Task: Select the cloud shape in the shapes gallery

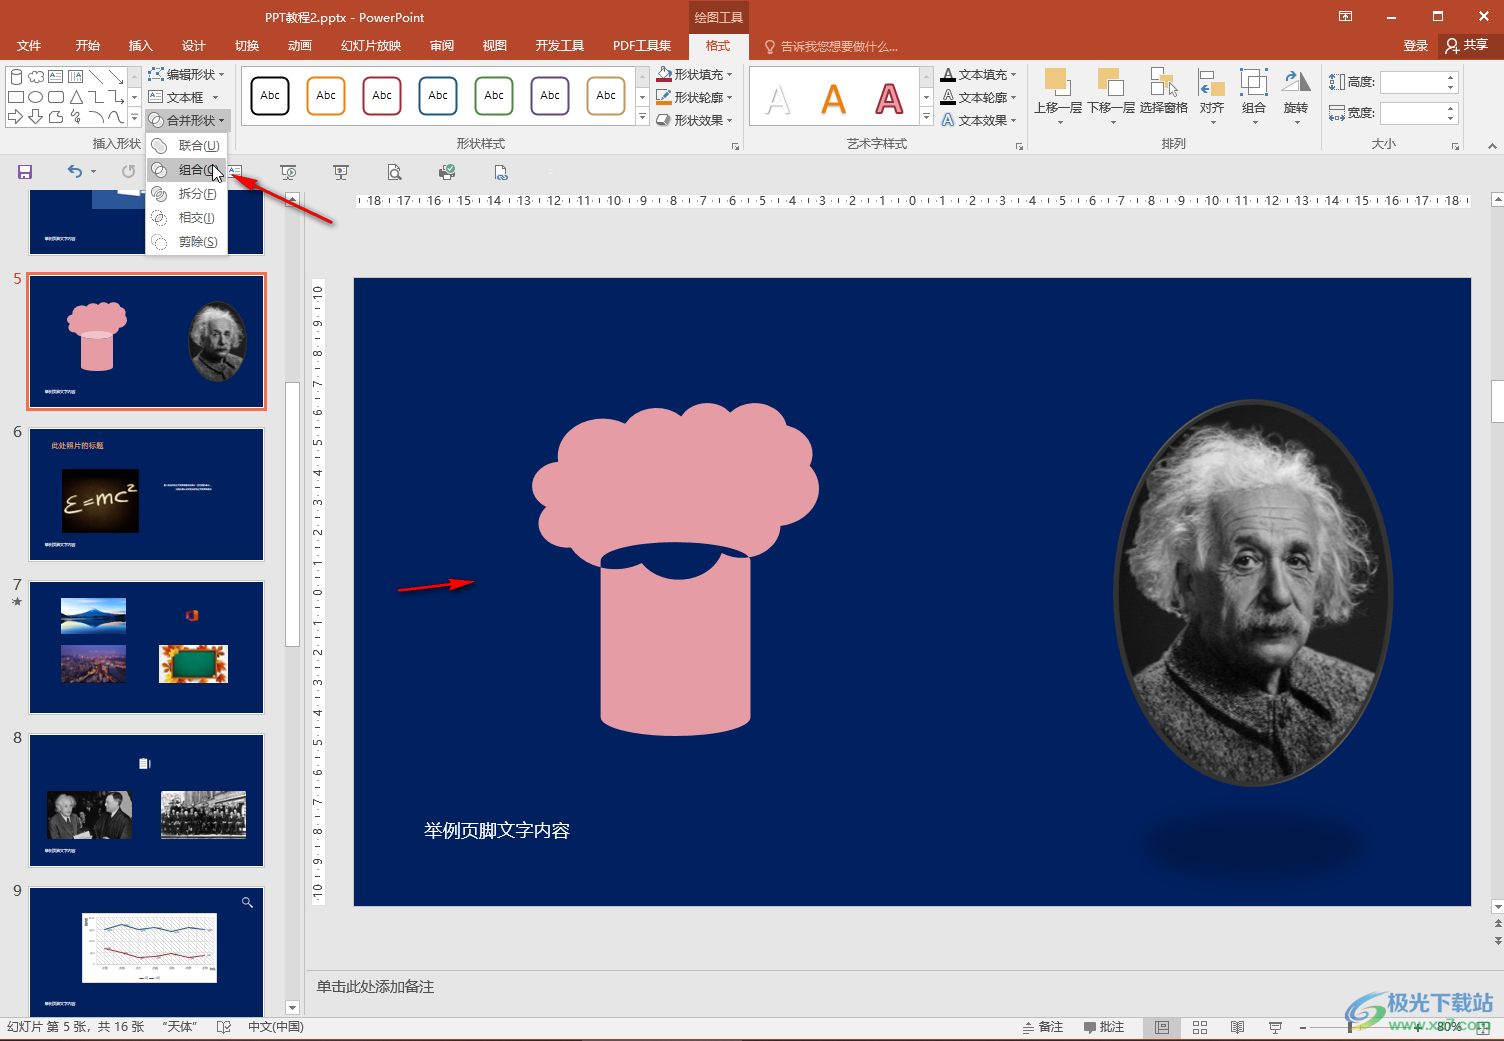Action: click(36, 76)
